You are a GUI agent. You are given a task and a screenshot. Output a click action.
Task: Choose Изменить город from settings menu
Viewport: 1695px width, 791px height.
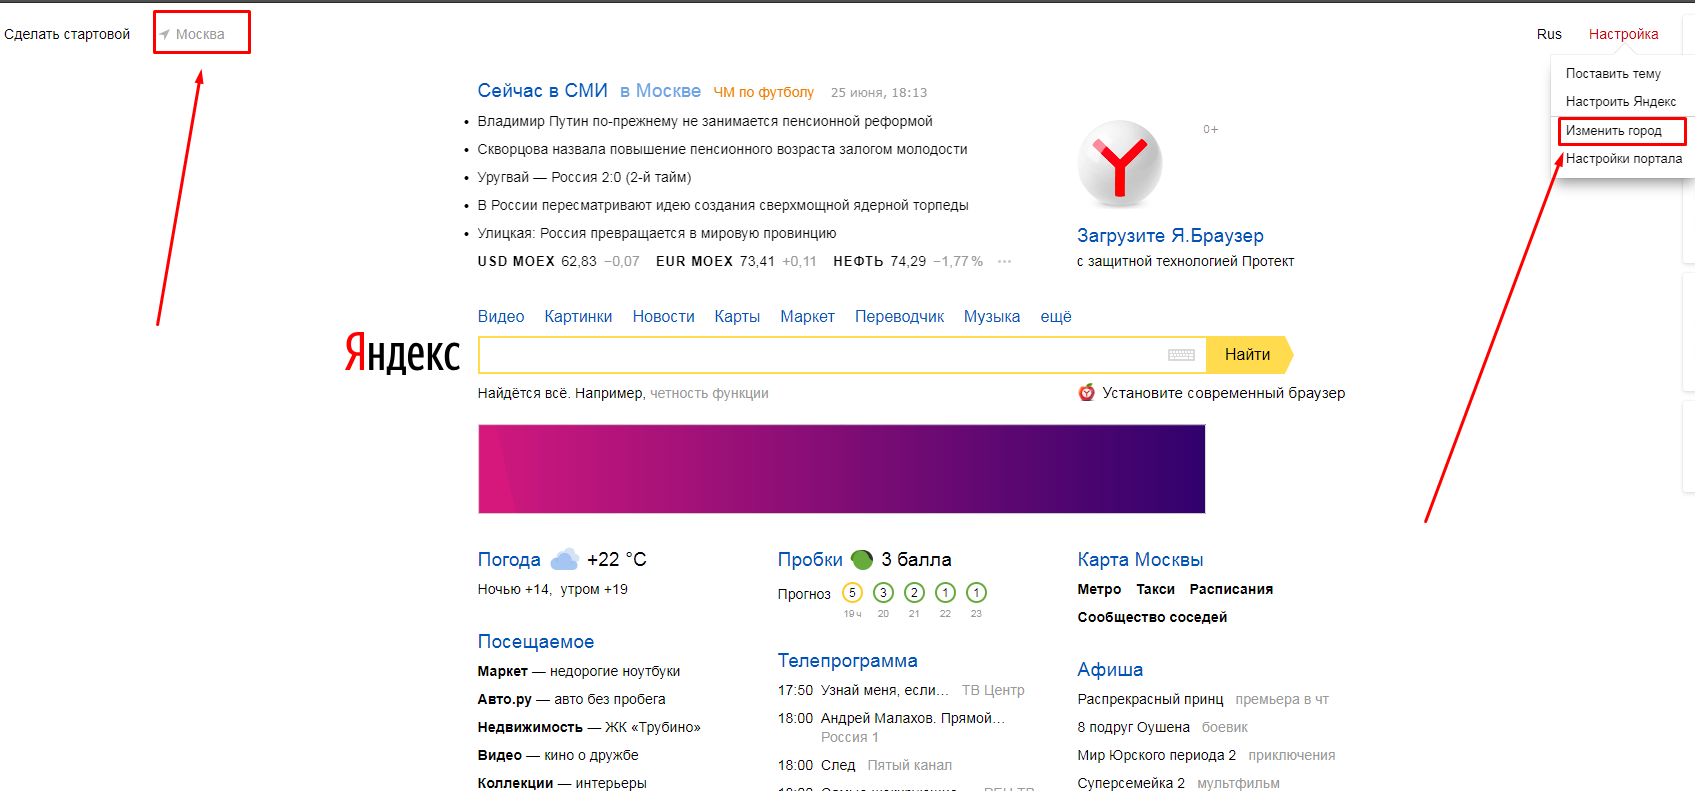click(1613, 131)
